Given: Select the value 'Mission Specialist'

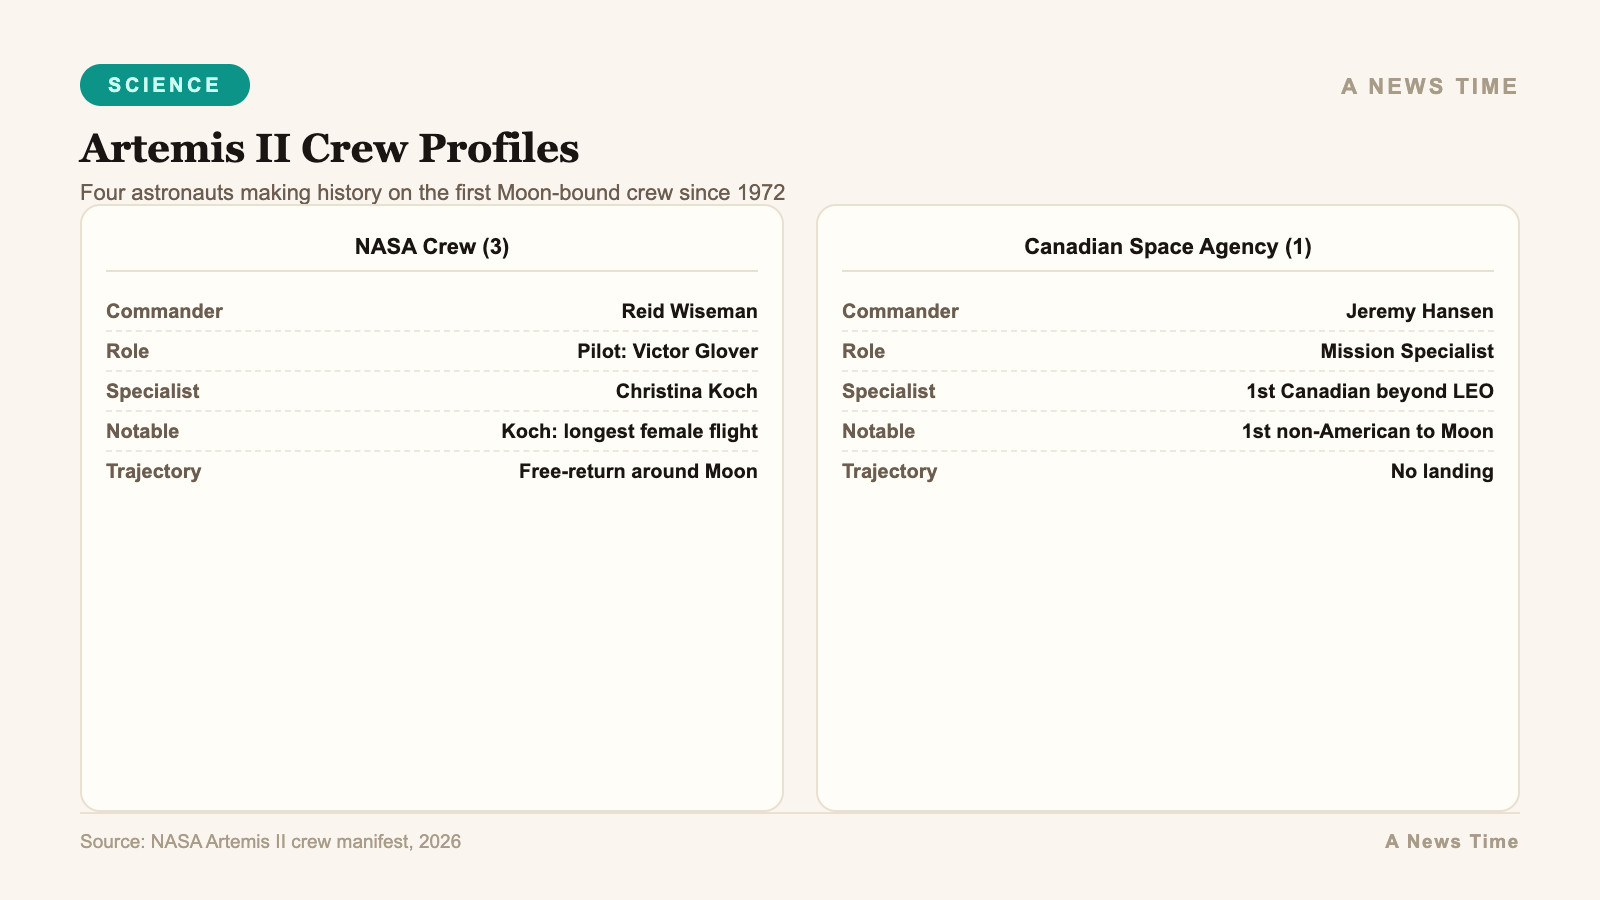Looking at the screenshot, I should 1407,351.
